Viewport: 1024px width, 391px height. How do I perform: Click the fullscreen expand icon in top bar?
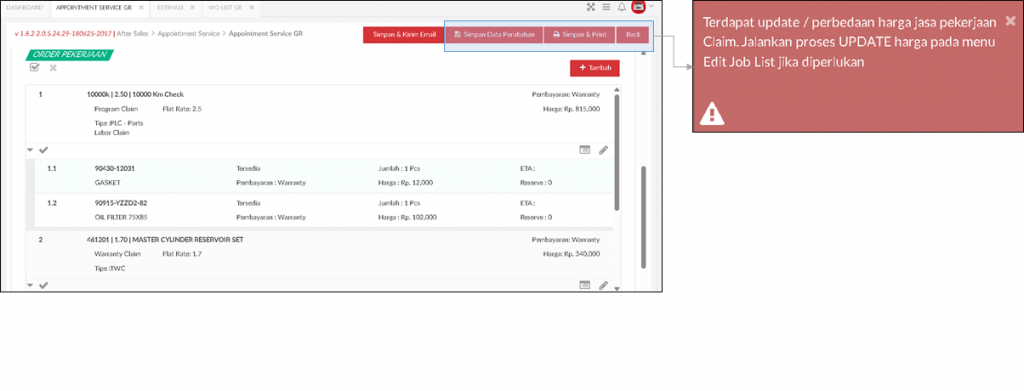[x=591, y=7]
